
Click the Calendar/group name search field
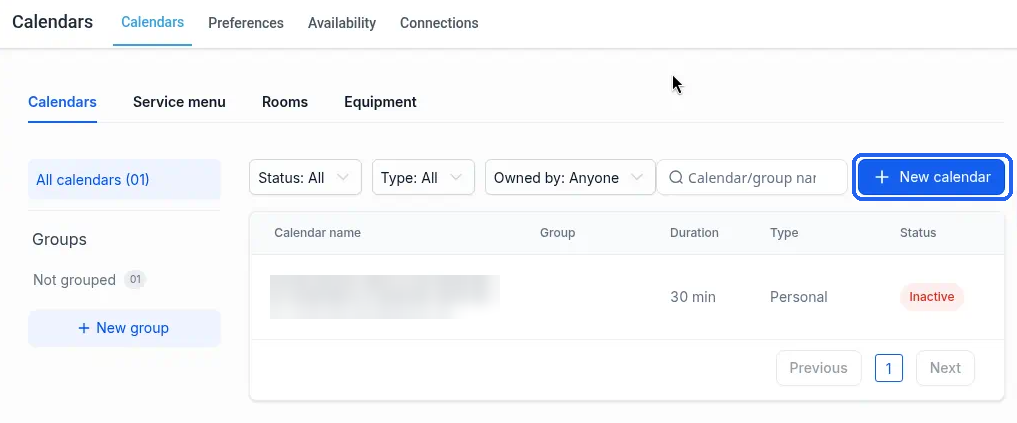[752, 177]
